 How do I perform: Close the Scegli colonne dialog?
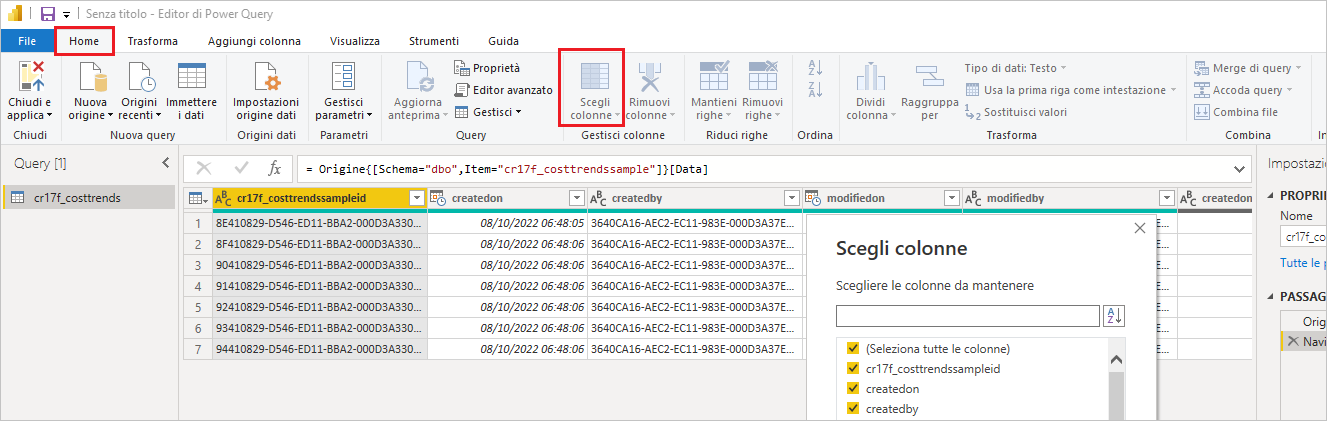[1139, 228]
